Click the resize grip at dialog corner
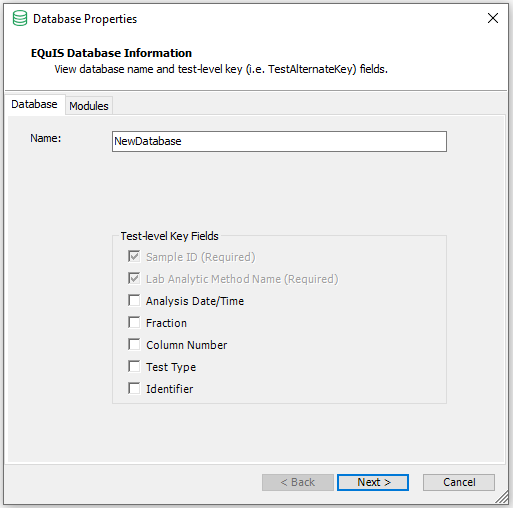The image size is (513, 508). pyautogui.click(x=502, y=498)
